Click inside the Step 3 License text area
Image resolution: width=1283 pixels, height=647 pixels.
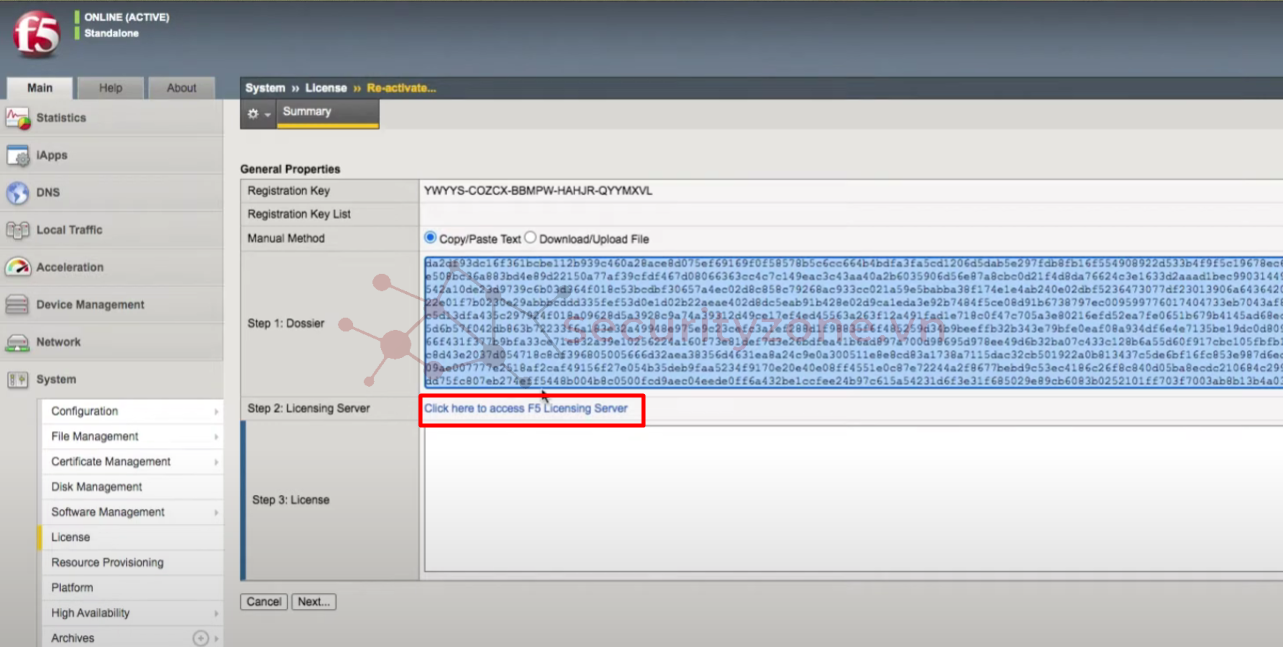click(x=853, y=499)
